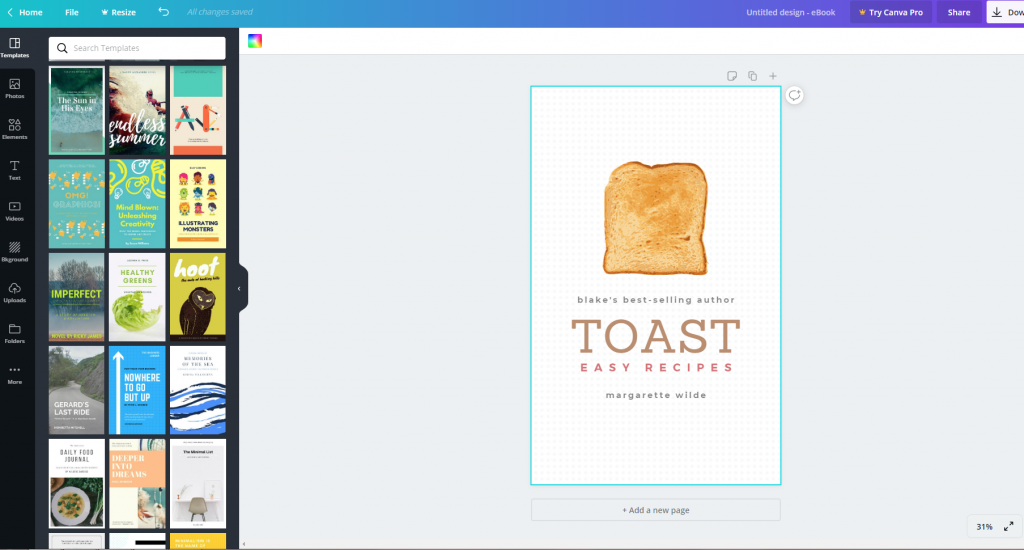Click the add notes icon above page
This screenshot has width=1024, height=550.
pos(732,76)
